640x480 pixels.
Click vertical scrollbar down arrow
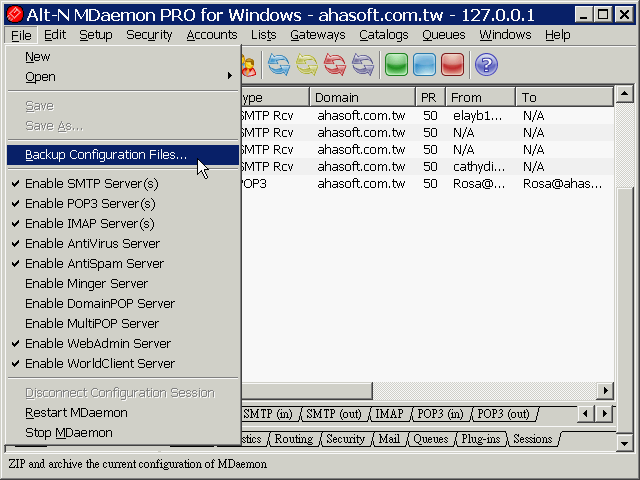click(x=624, y=443)
